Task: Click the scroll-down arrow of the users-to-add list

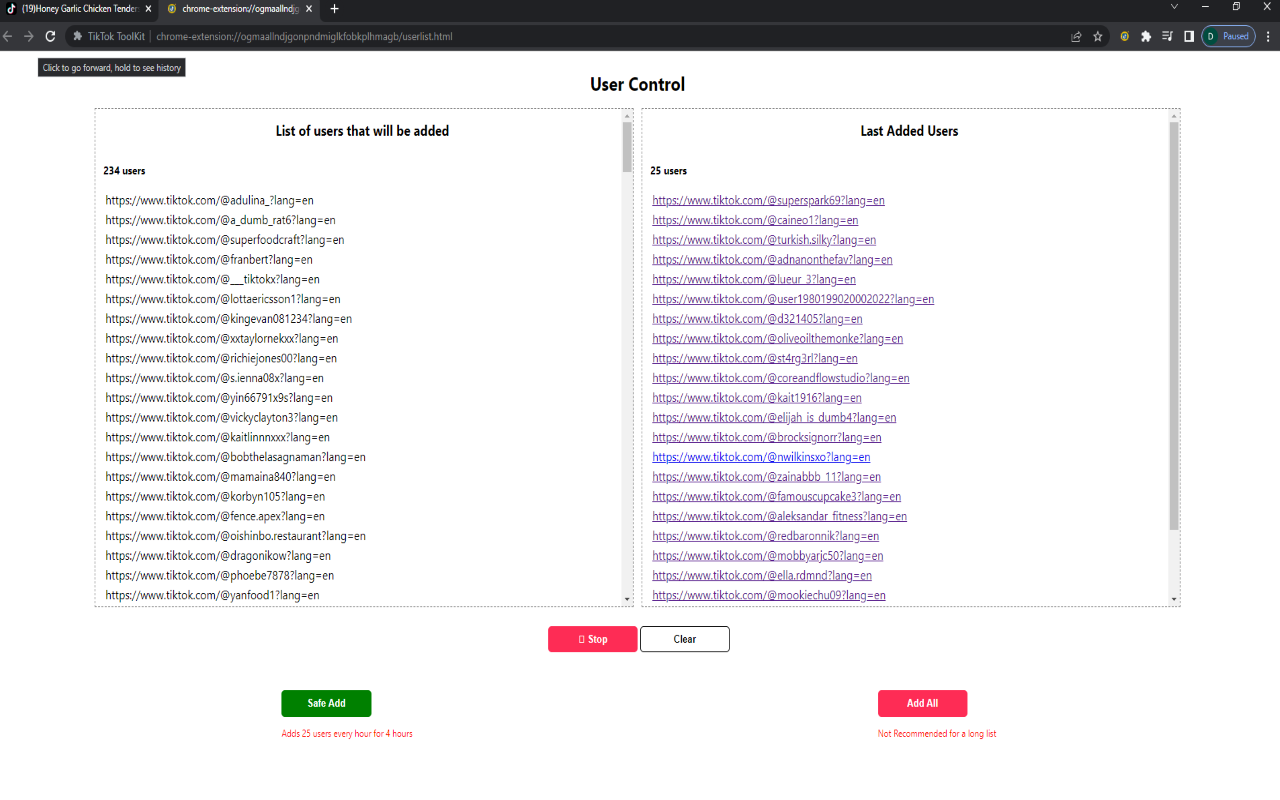Action: [628, 599]
